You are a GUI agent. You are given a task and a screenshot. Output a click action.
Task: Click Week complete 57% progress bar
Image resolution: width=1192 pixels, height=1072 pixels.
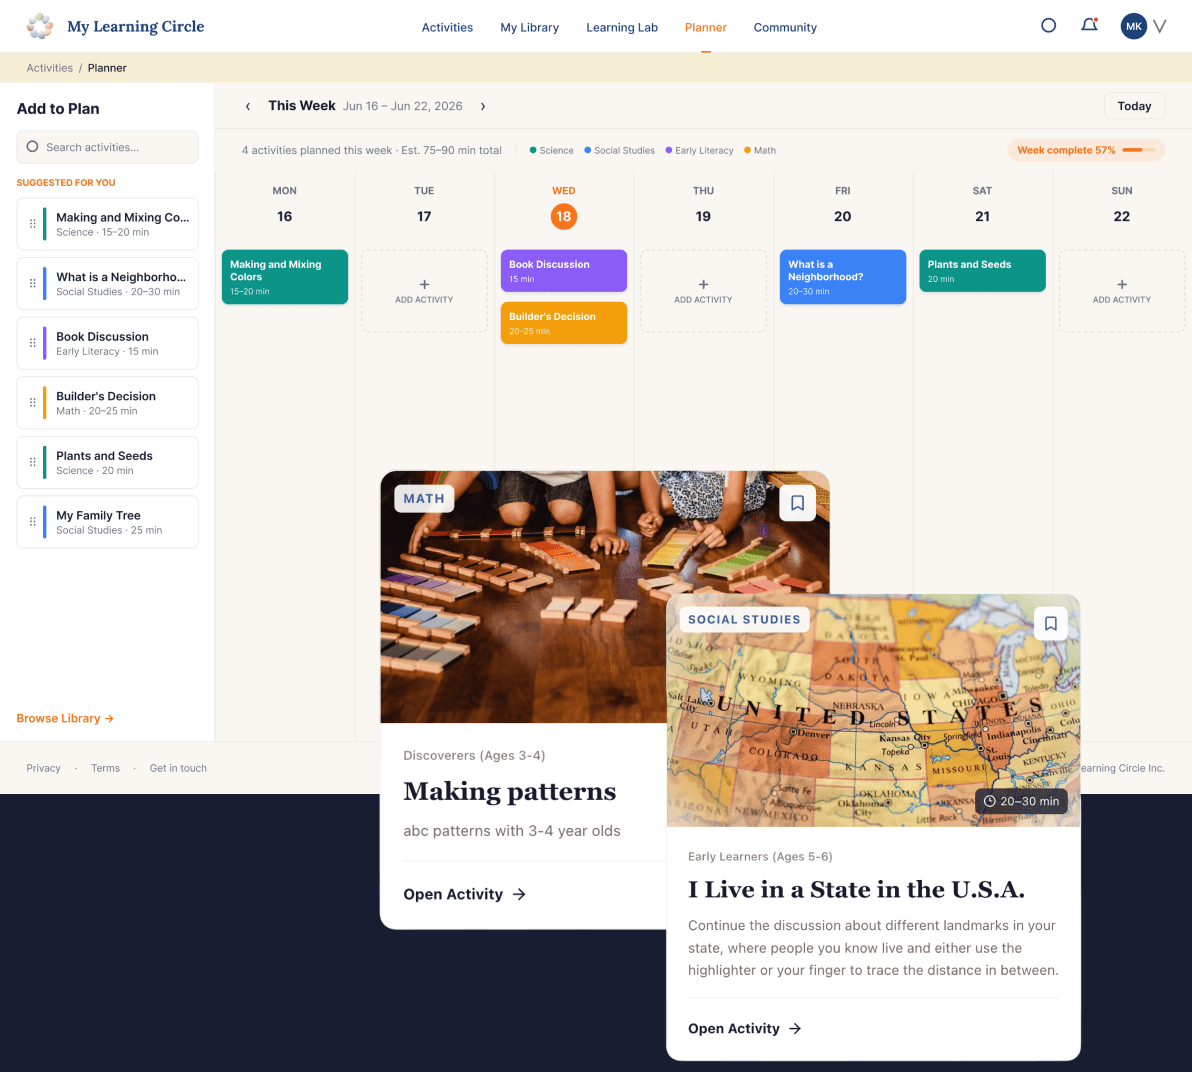tap(1138, 150)
